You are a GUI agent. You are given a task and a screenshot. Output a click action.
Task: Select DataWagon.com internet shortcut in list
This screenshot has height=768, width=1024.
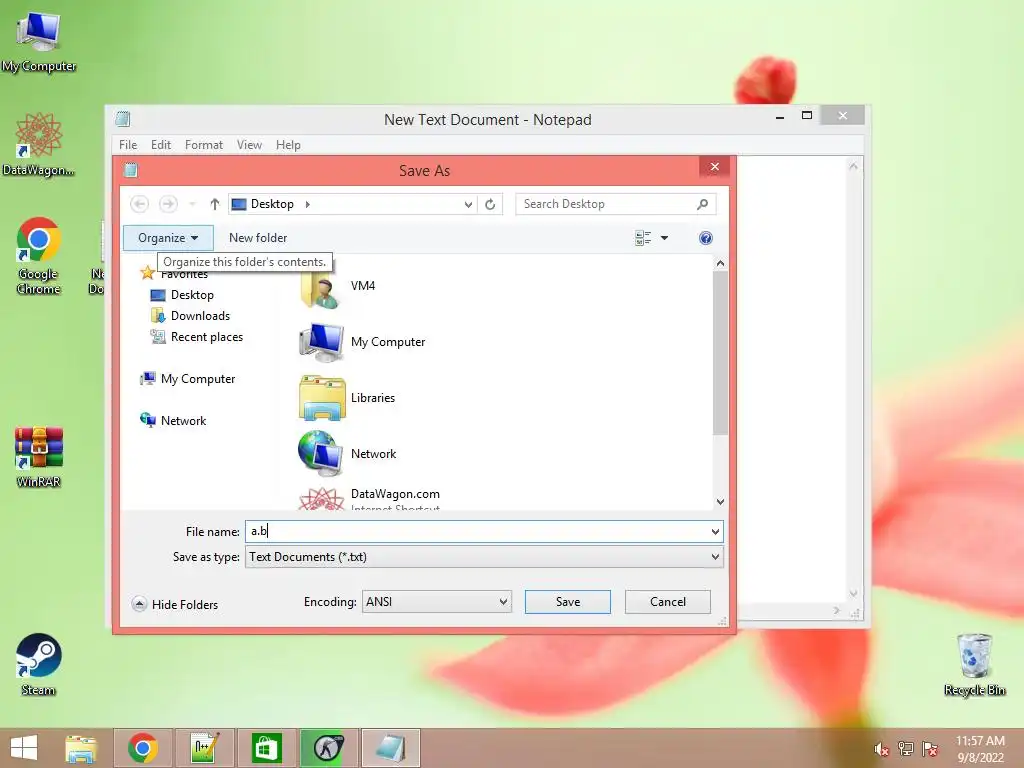pyautogui.click(x=370, y=498)
